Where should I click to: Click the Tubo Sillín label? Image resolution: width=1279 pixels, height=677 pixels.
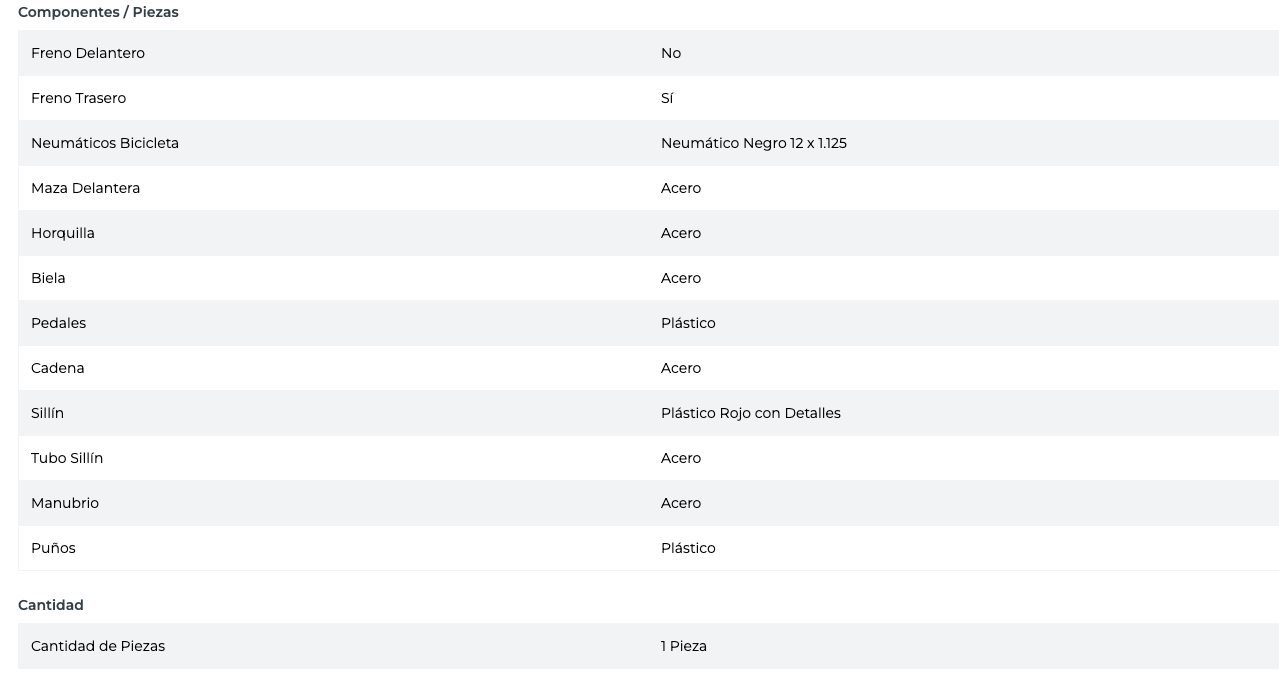pos(67,458)
